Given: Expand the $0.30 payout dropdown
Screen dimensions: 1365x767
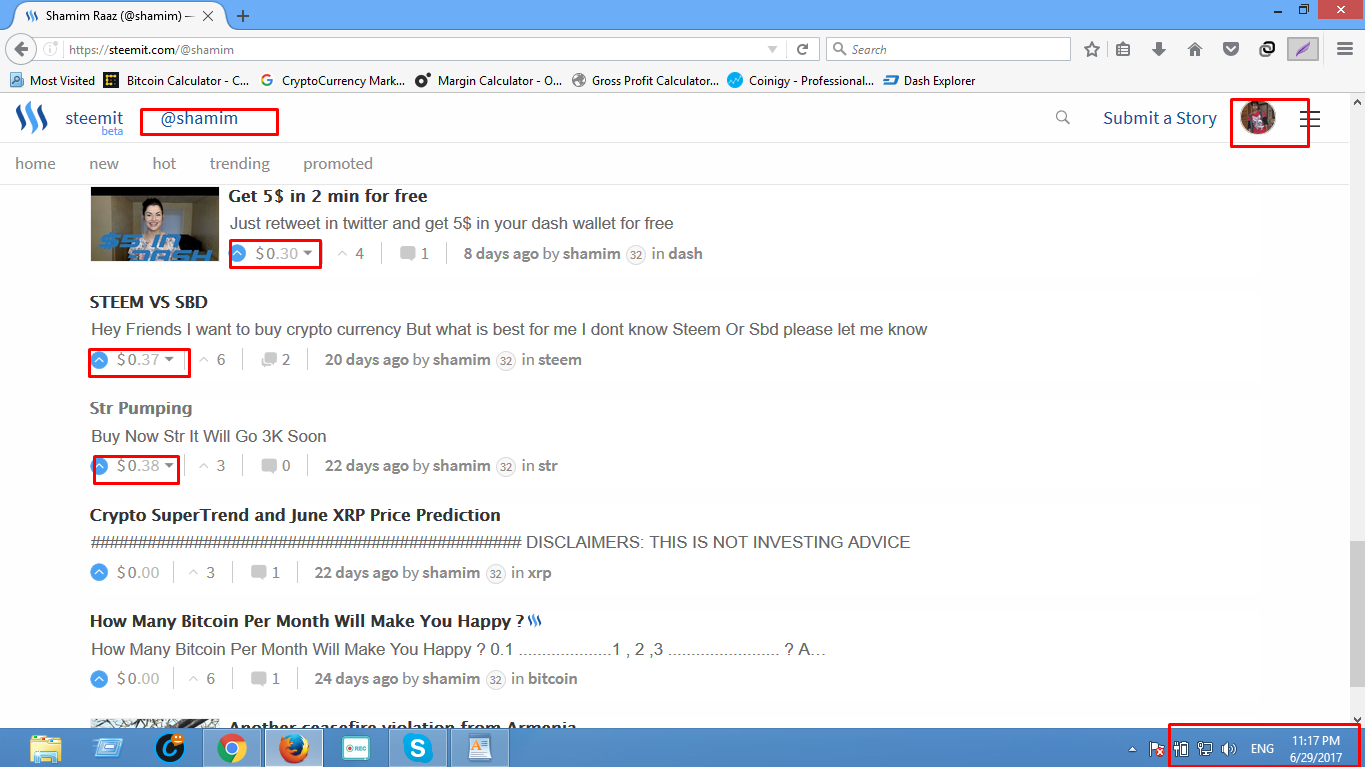Looking at the screenshot, I should tap(308, 254).
